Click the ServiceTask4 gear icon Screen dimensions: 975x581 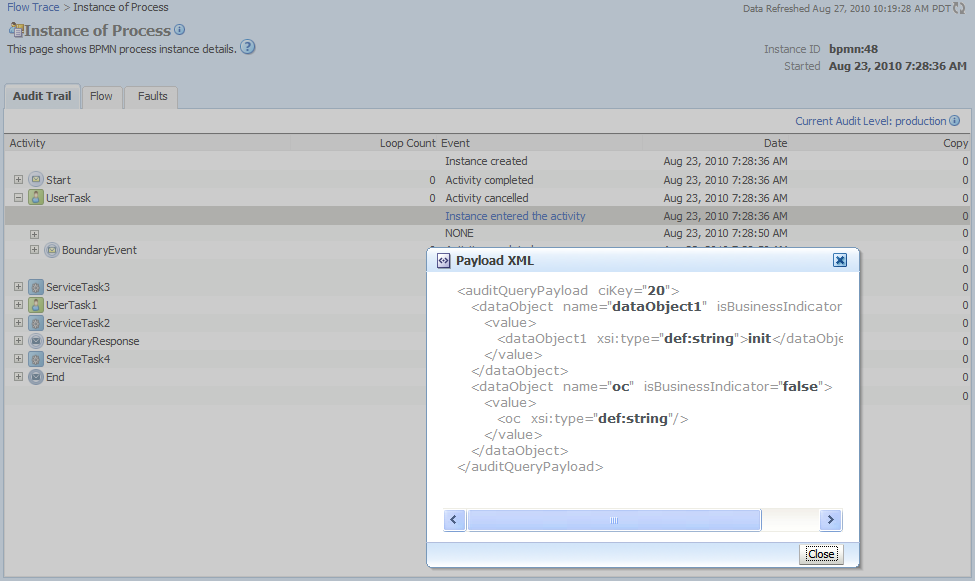[x=35, y=359]
